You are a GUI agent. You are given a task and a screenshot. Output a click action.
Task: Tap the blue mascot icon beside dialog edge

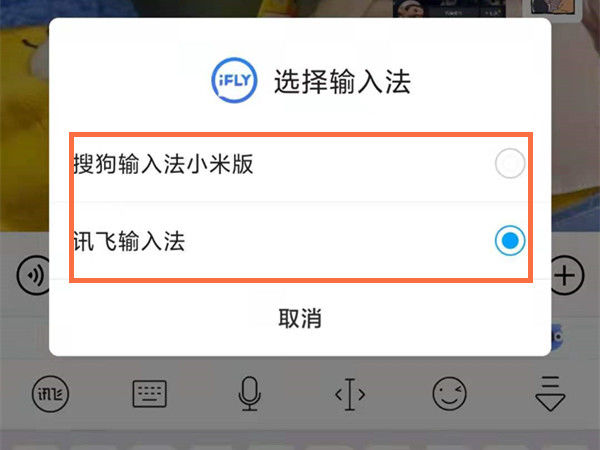[x=557, y=337]
